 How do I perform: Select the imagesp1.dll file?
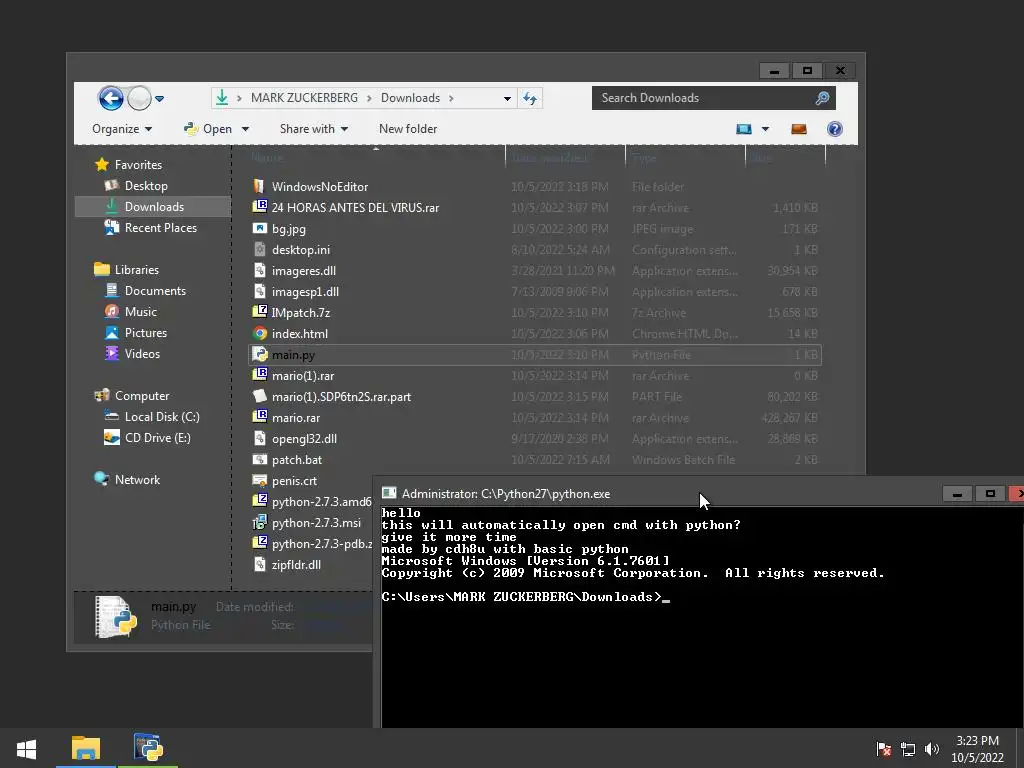tap(296, 291)
